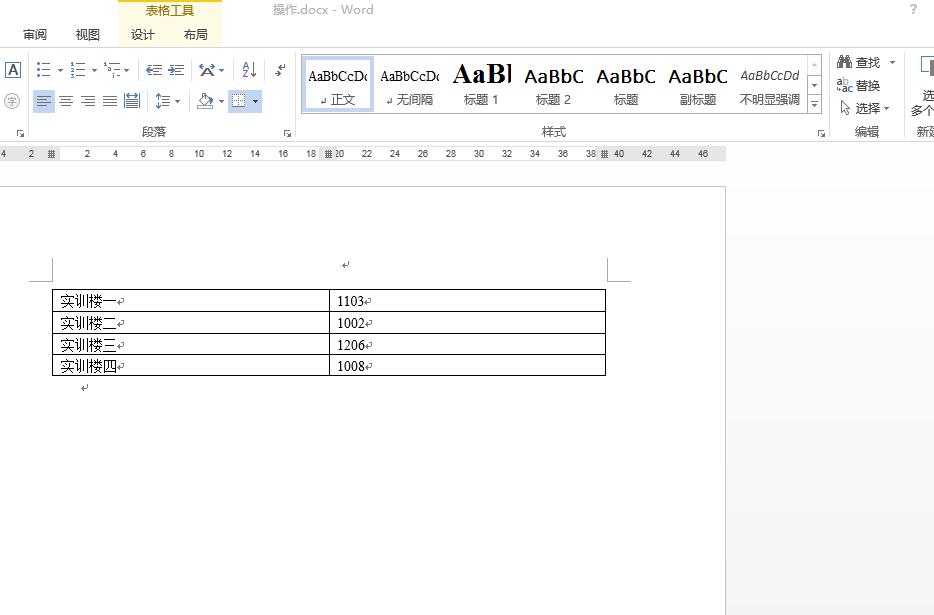Open the sort icon in paragraph group

coord(247,70)
